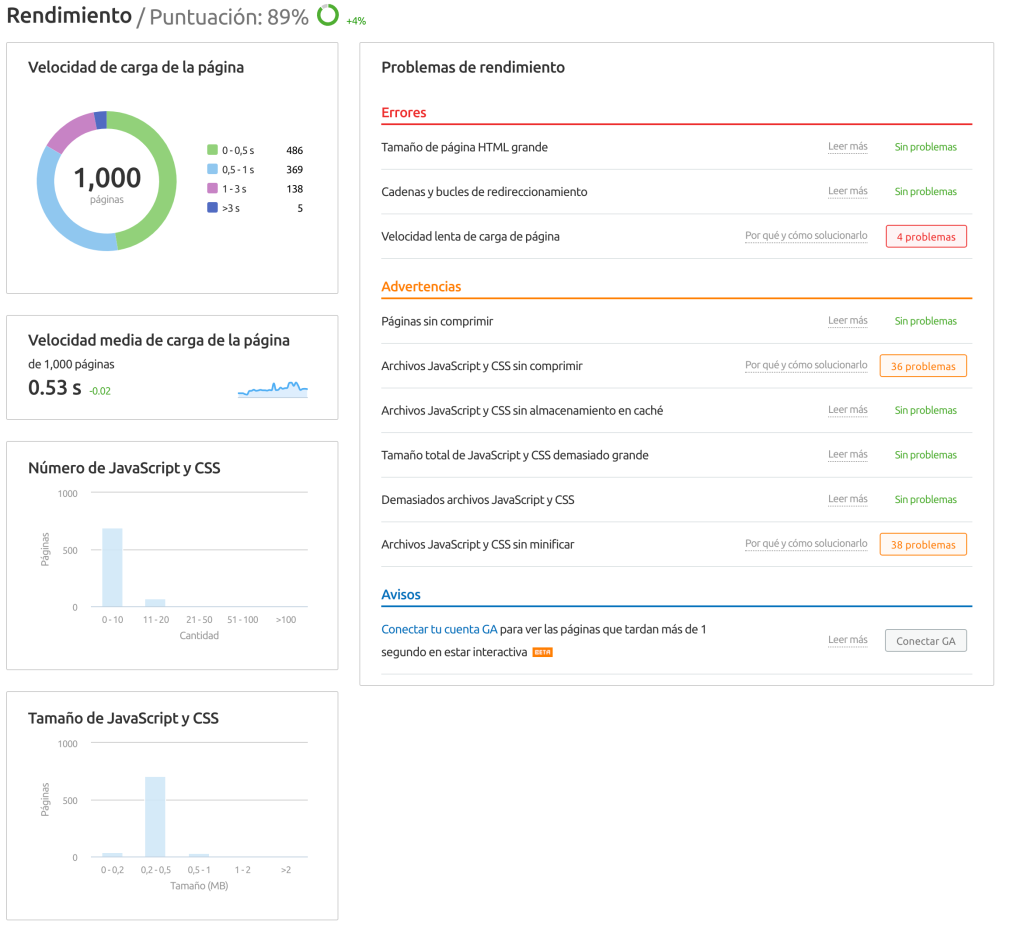Click the purple 1-3 s legend swatch
The width and height of the screenshot is (1010, 937).
click(x=212, y=189)
